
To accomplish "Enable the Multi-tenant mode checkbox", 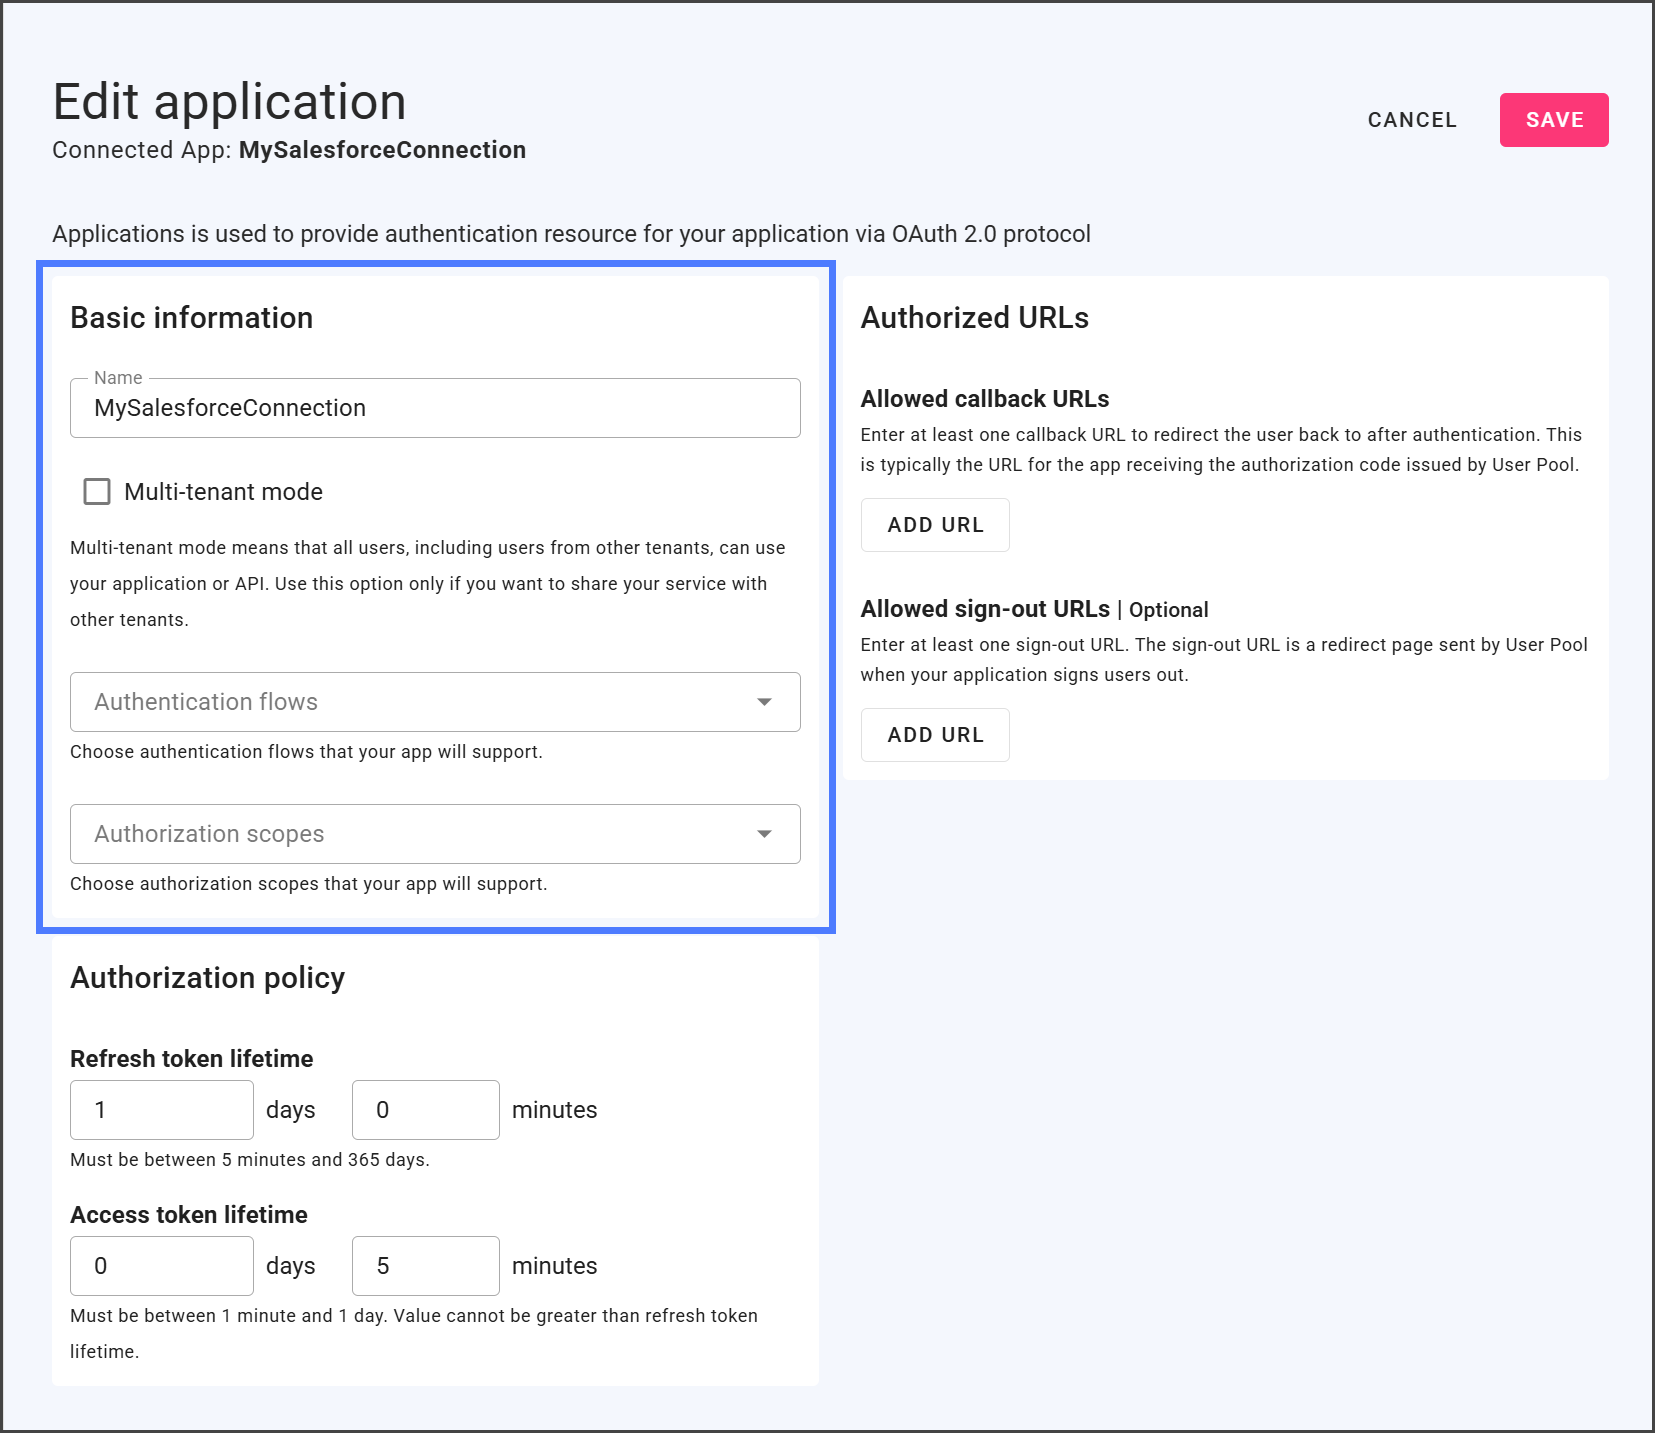I will click(97, 492).
